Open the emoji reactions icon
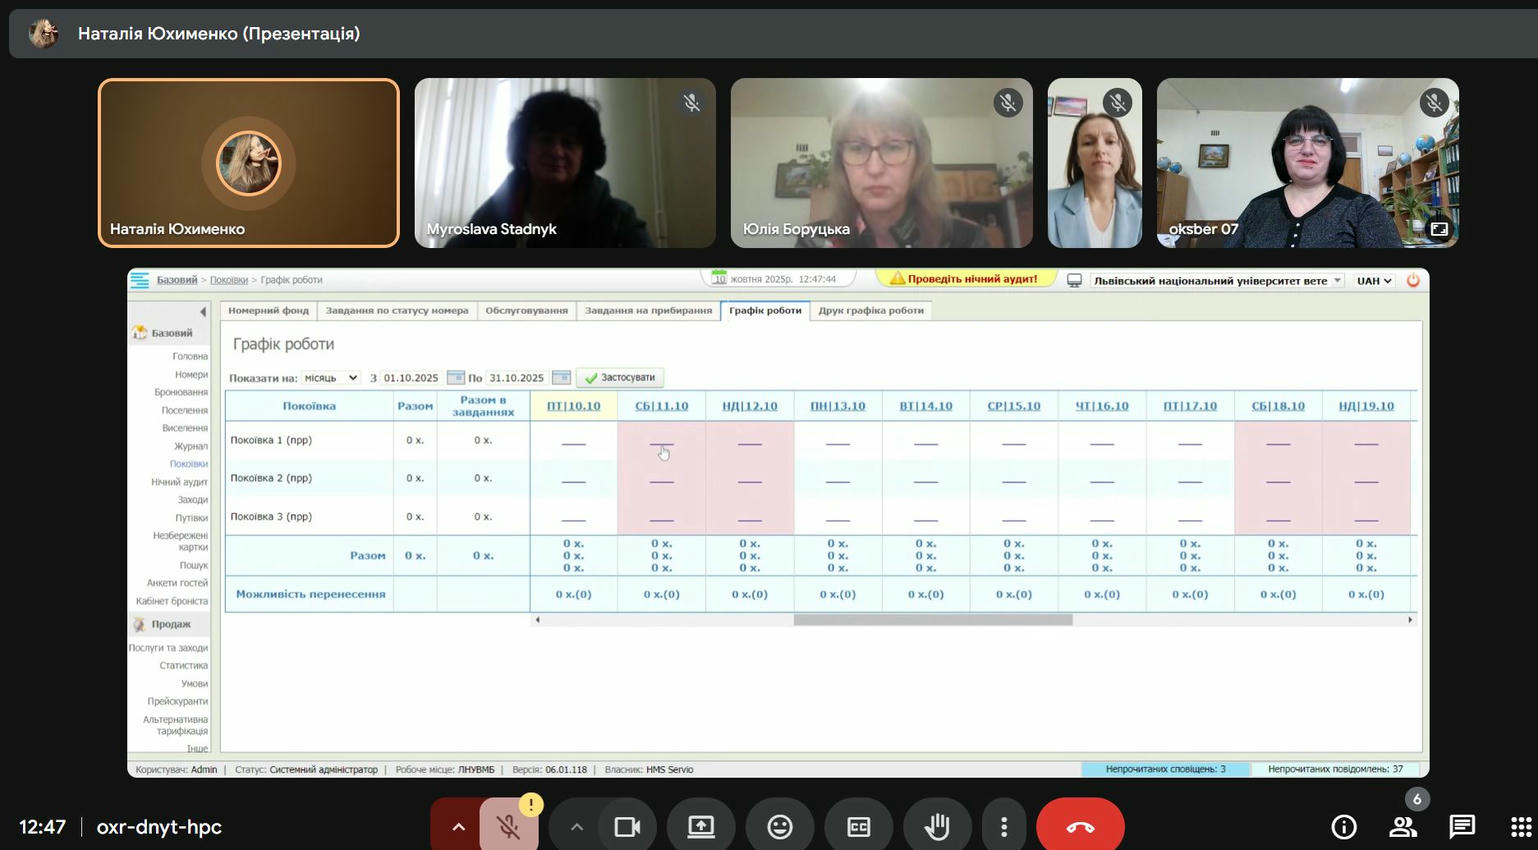The height and width of the screenshot is (850, 1538). [780, 827]
